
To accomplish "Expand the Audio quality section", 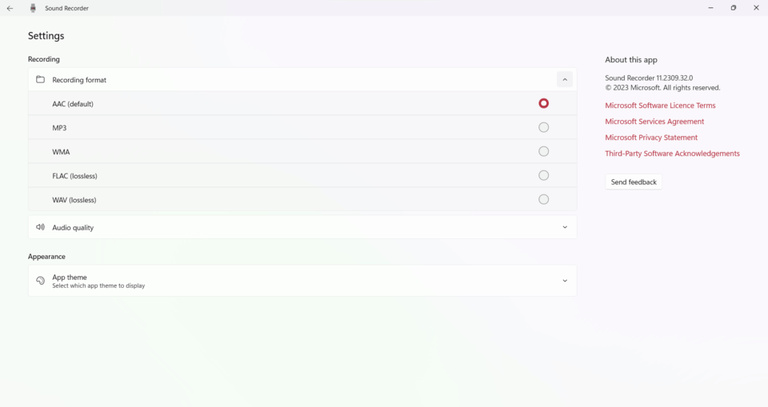I will click(x=564, y=227).
